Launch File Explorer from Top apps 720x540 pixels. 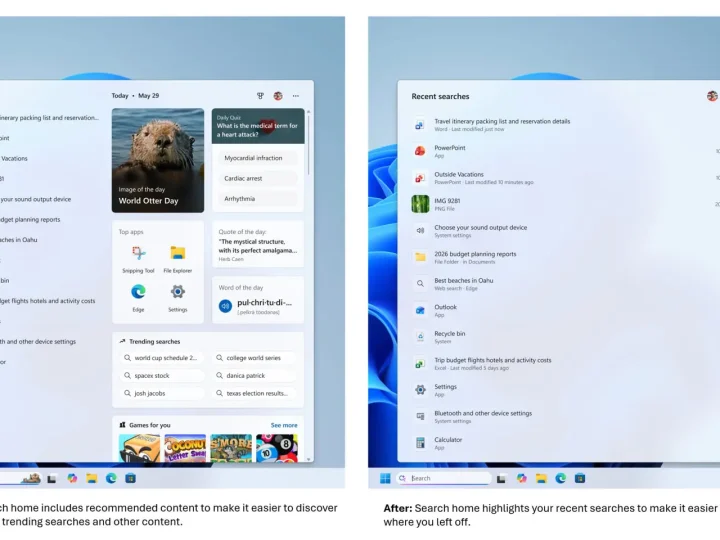pyautogui.click(x=178, y=259)
